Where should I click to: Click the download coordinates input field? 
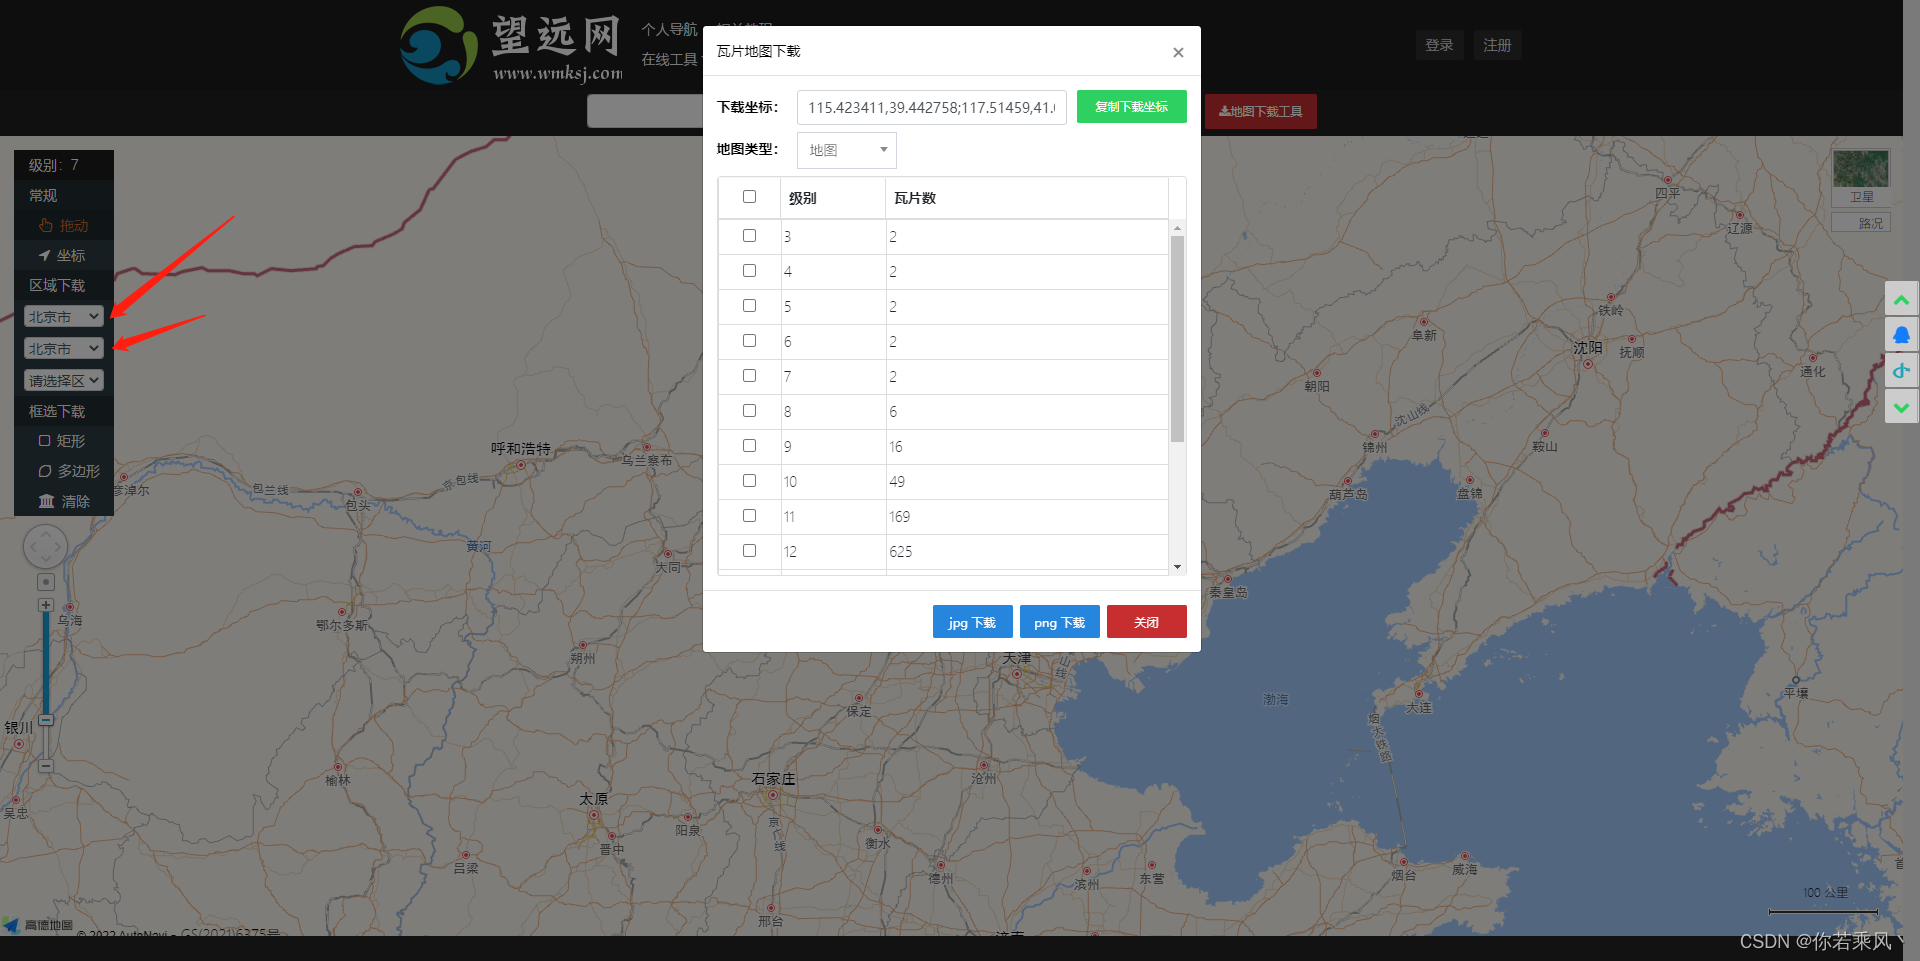click(x=932, y=107)
